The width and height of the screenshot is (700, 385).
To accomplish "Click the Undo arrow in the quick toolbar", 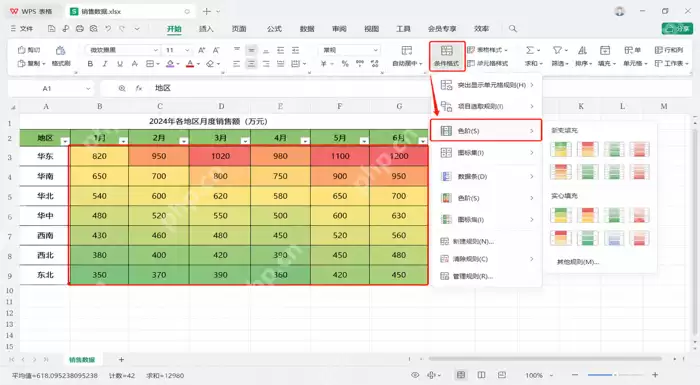I will (108, 29).
